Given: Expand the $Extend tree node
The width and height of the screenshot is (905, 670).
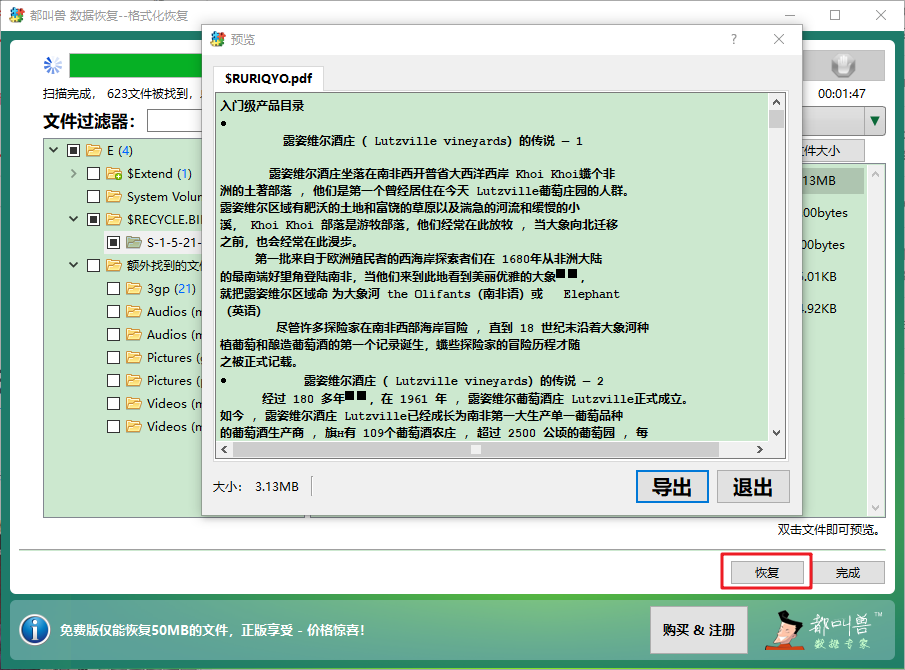Looking at the screenshot, I should (x=73, y=173).
